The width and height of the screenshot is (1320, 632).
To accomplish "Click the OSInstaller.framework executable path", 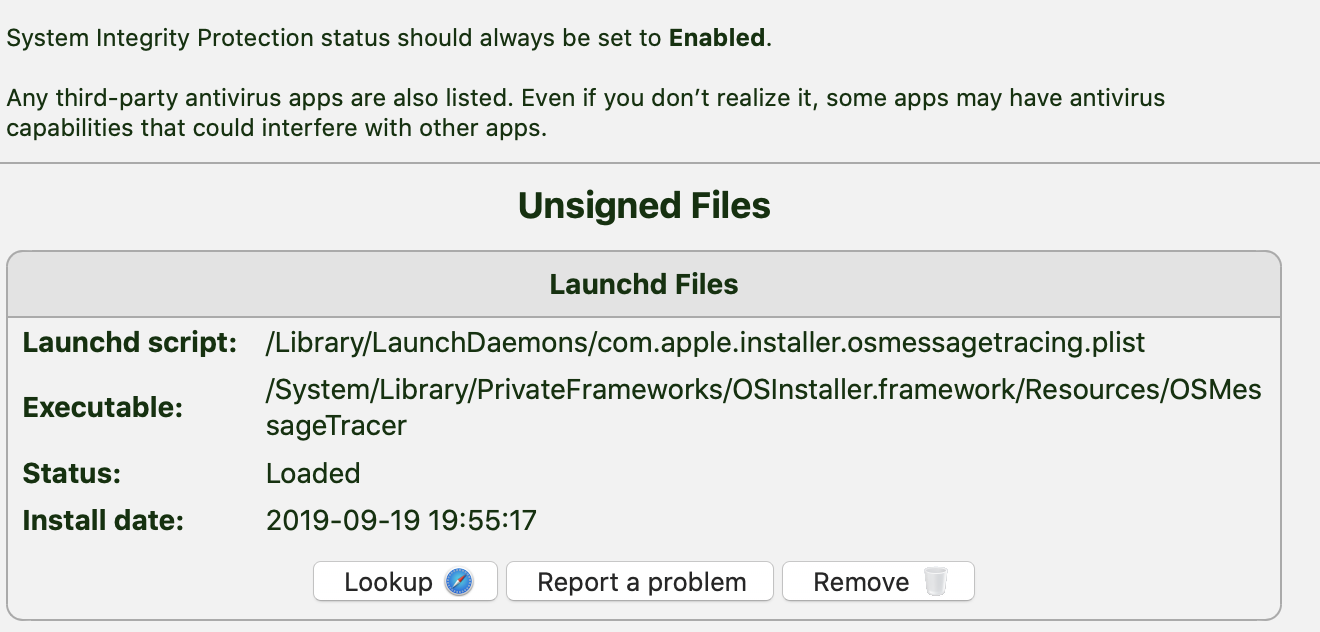I will [763, 391].
